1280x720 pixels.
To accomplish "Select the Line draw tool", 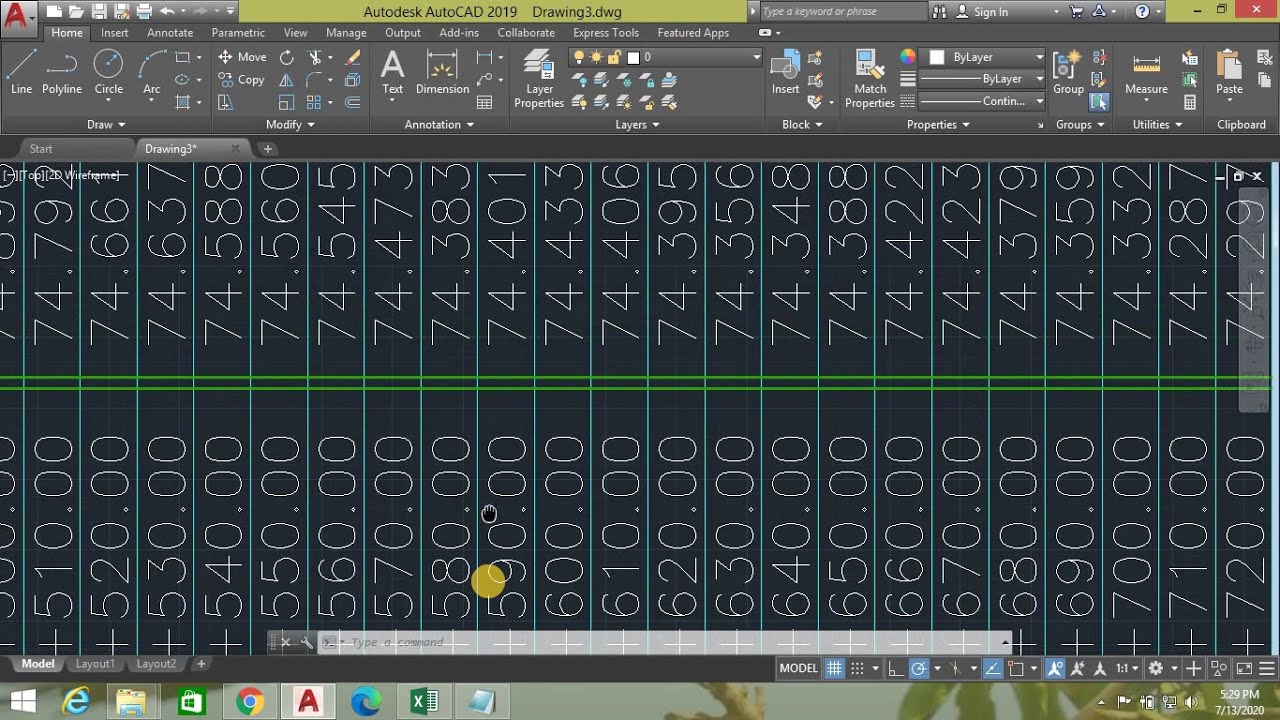I will coord(21,72).
